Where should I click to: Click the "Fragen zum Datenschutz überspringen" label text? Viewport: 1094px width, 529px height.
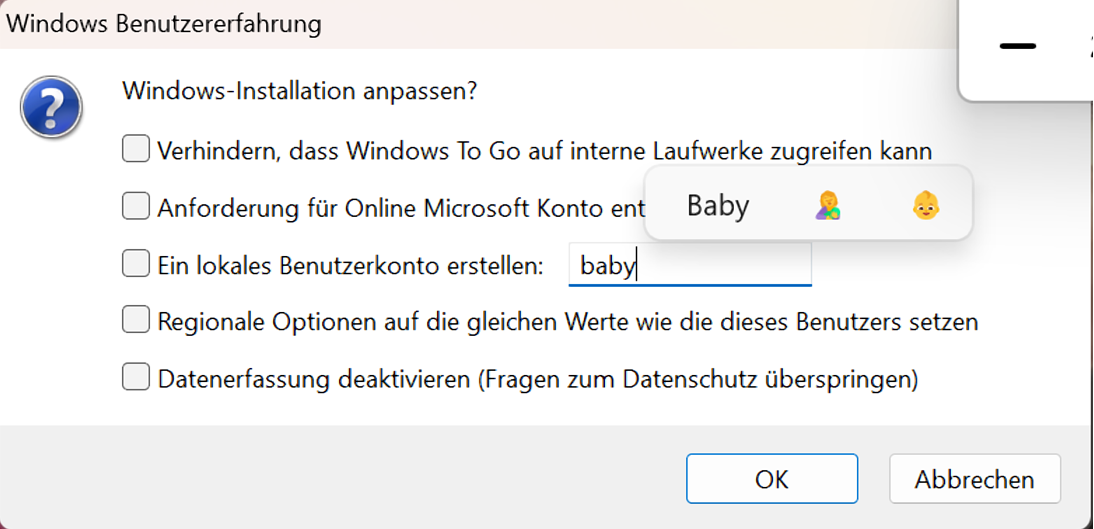click(x=700, y=379)
